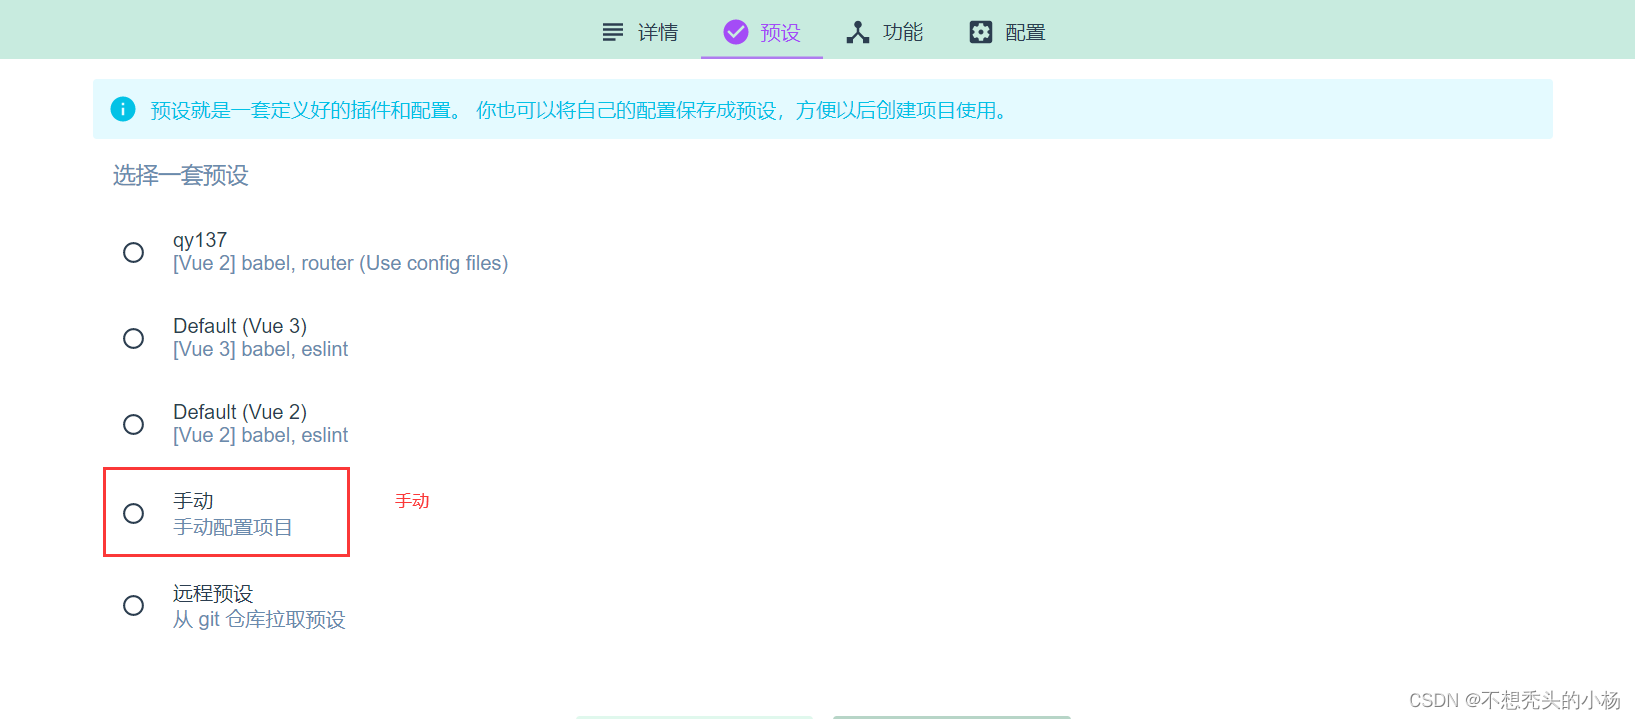Viewport: 1635px width, 719px height.
Task: Click the 手动配置项目 description text
Action: 233,527
